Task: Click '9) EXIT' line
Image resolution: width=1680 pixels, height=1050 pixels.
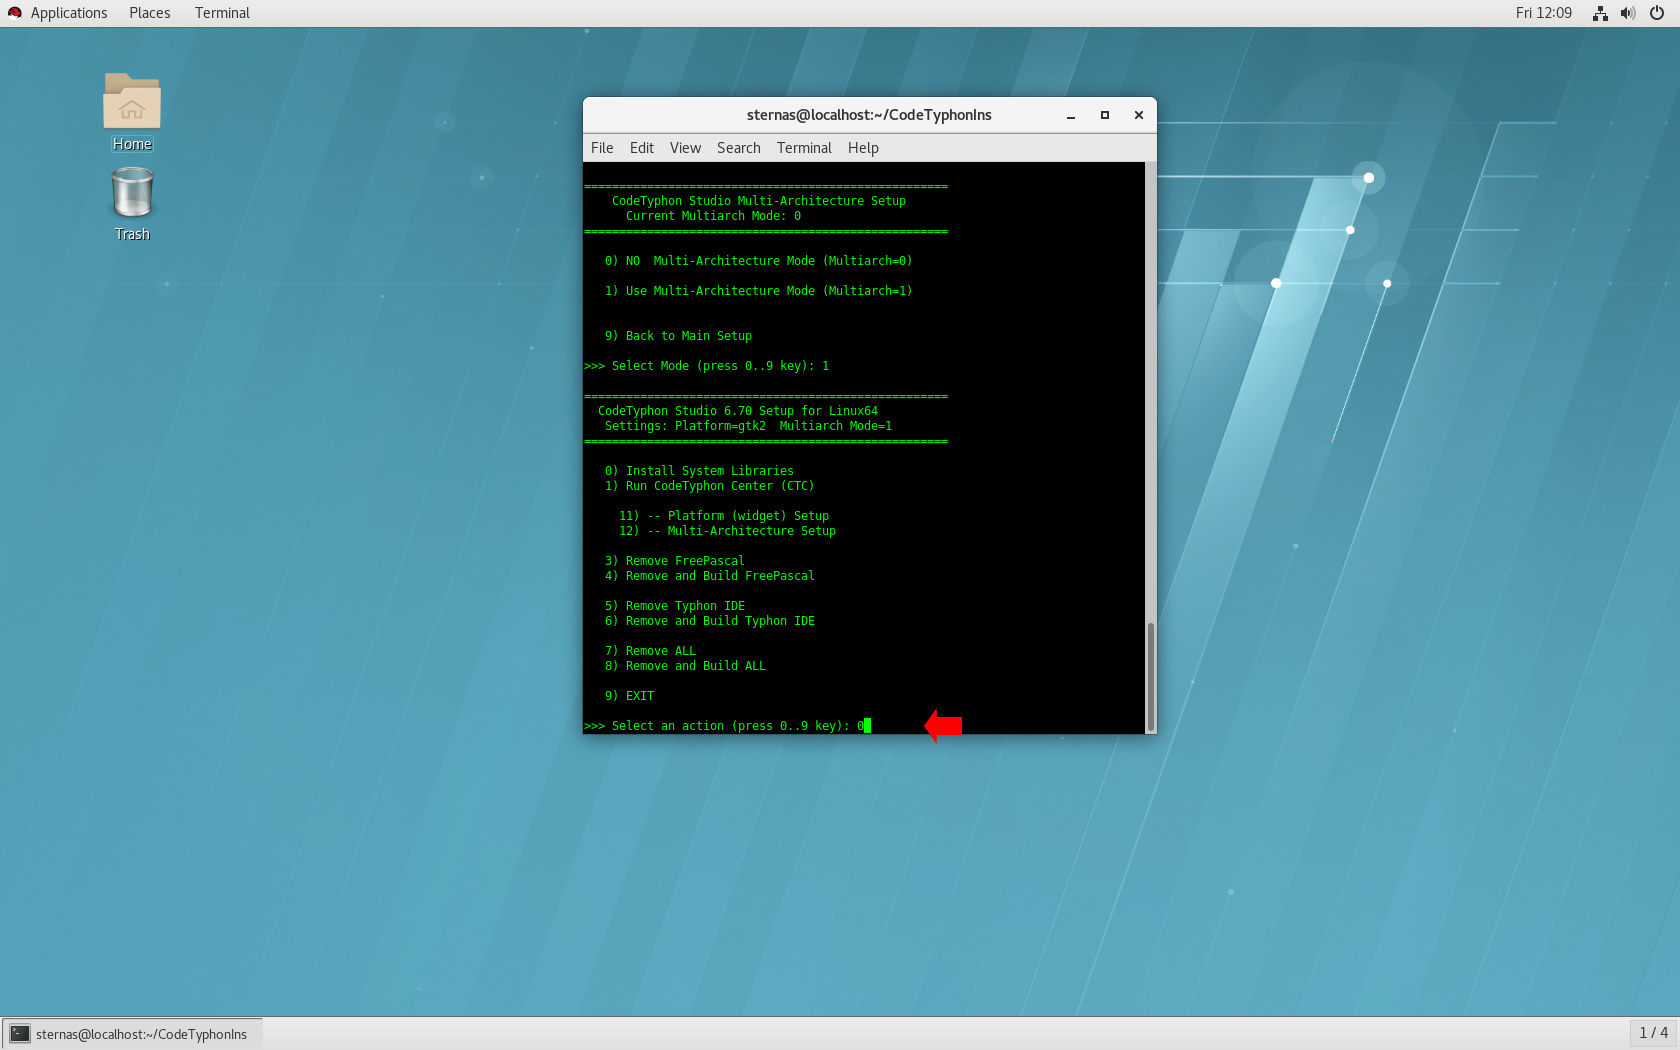Action: click(x=629, y=696)
